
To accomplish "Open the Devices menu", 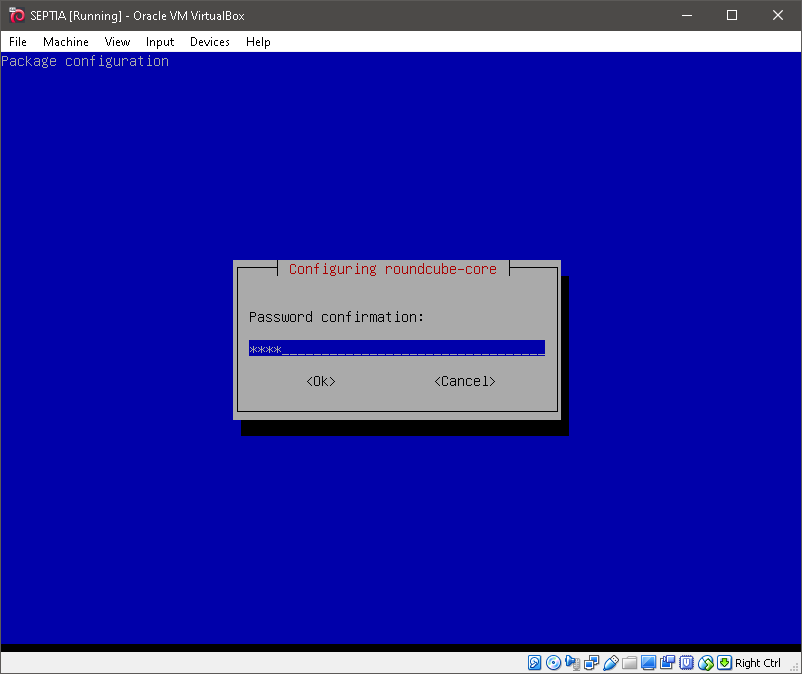I will pyautogui.click(x=210, y=42).
